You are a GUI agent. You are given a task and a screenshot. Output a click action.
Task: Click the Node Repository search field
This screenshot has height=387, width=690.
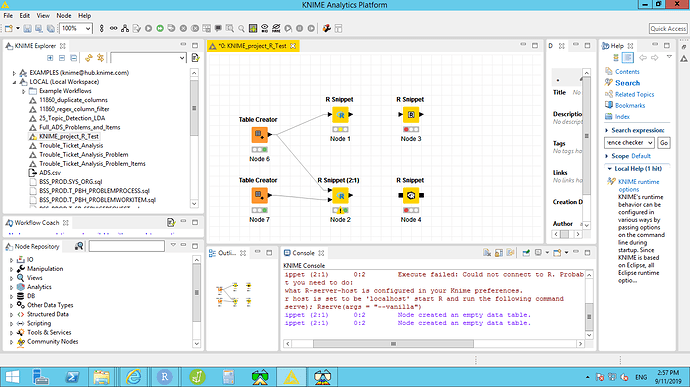coord(127,246)
